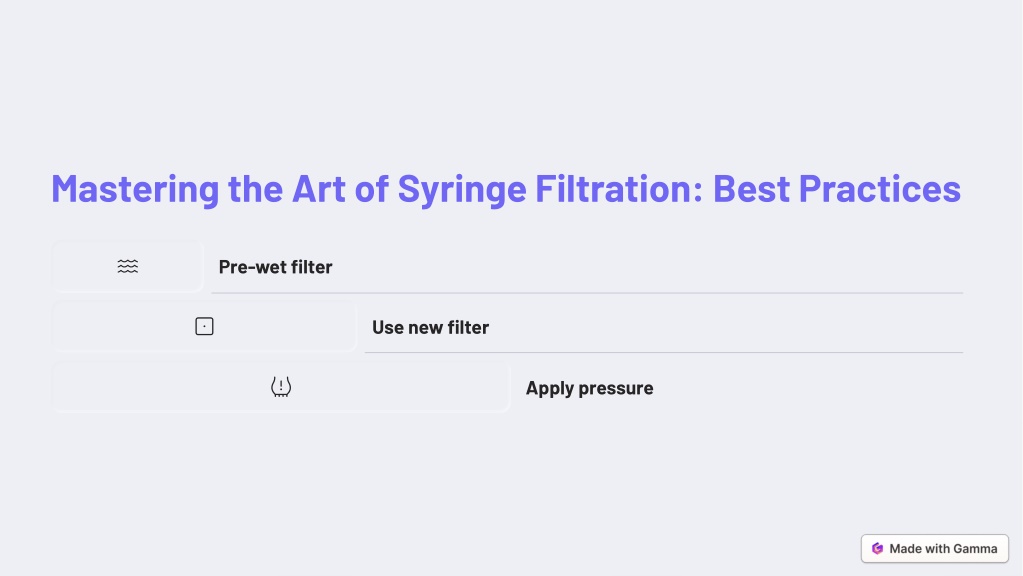This screenshot has width=1023, height=576.
Task: Click the word Syringe in the heading
Action: tap(462, 190)
